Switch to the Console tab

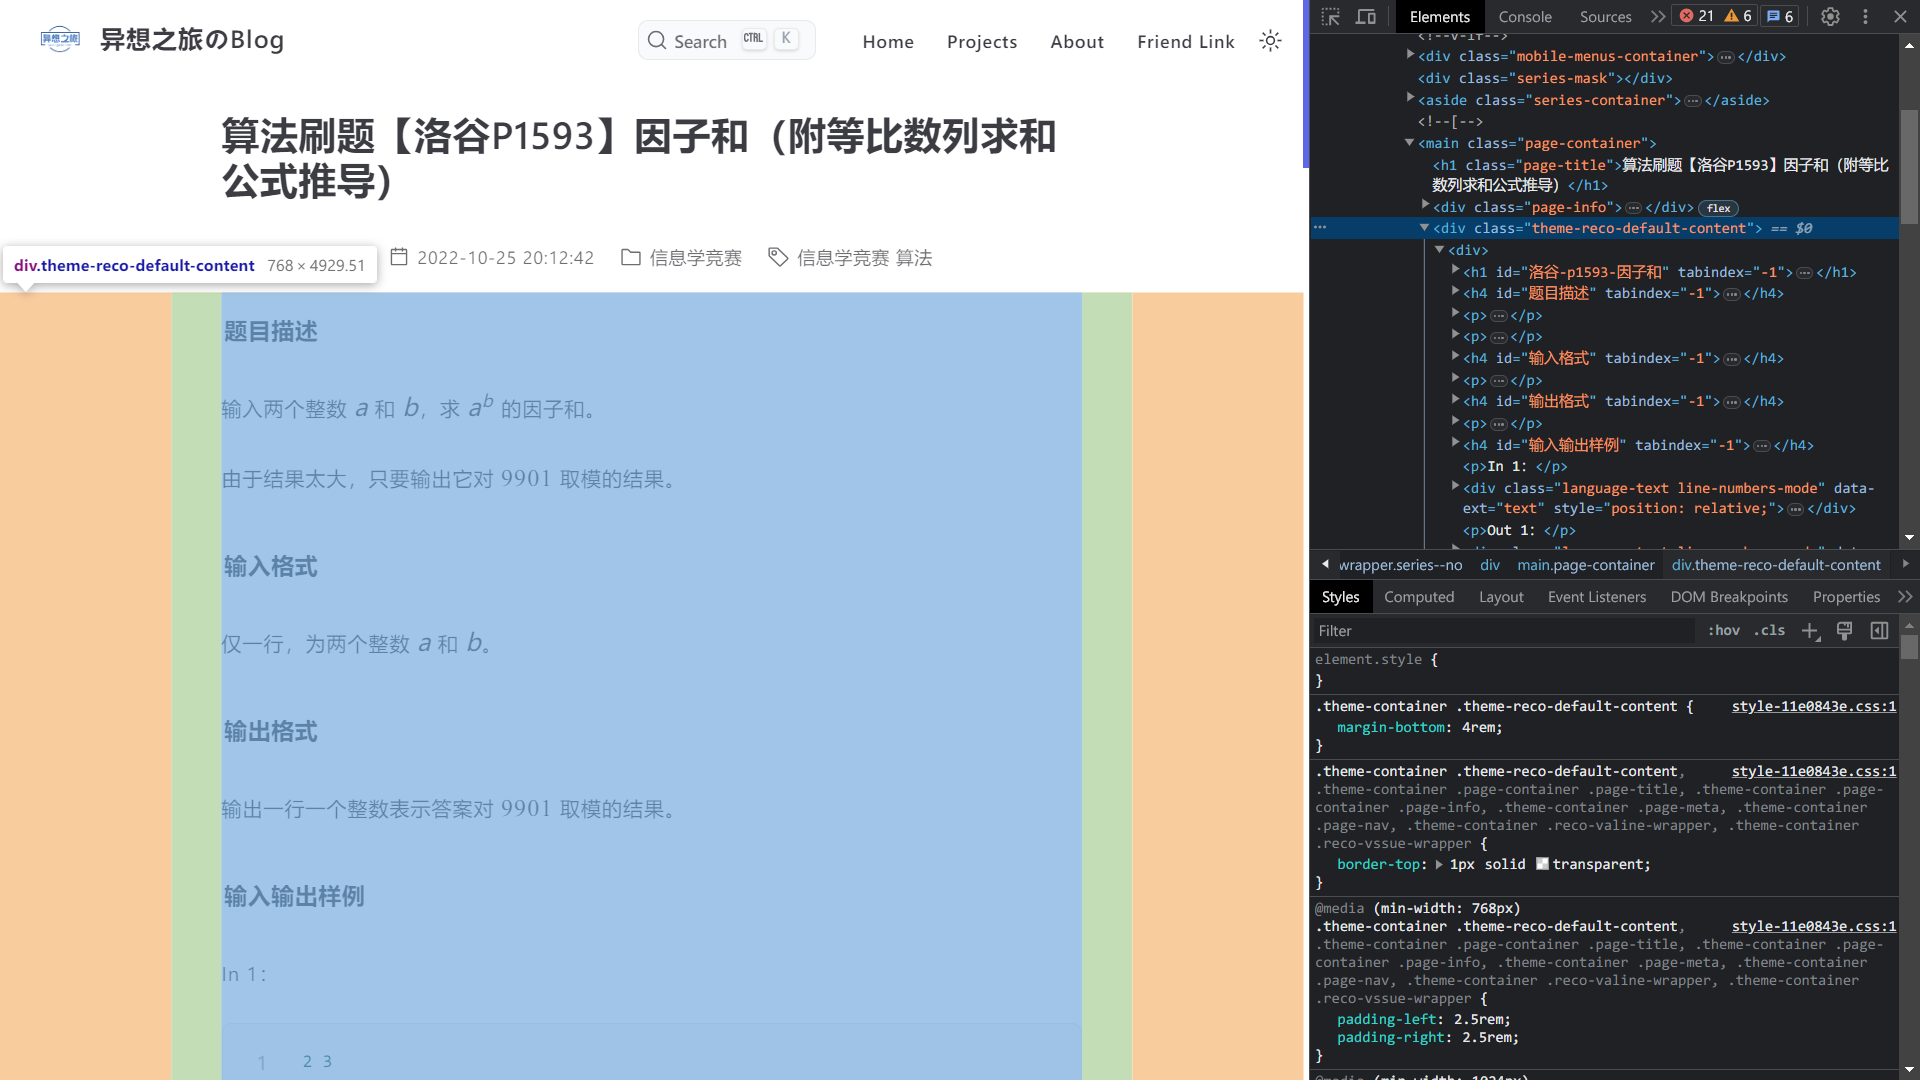coord(1524,17)
